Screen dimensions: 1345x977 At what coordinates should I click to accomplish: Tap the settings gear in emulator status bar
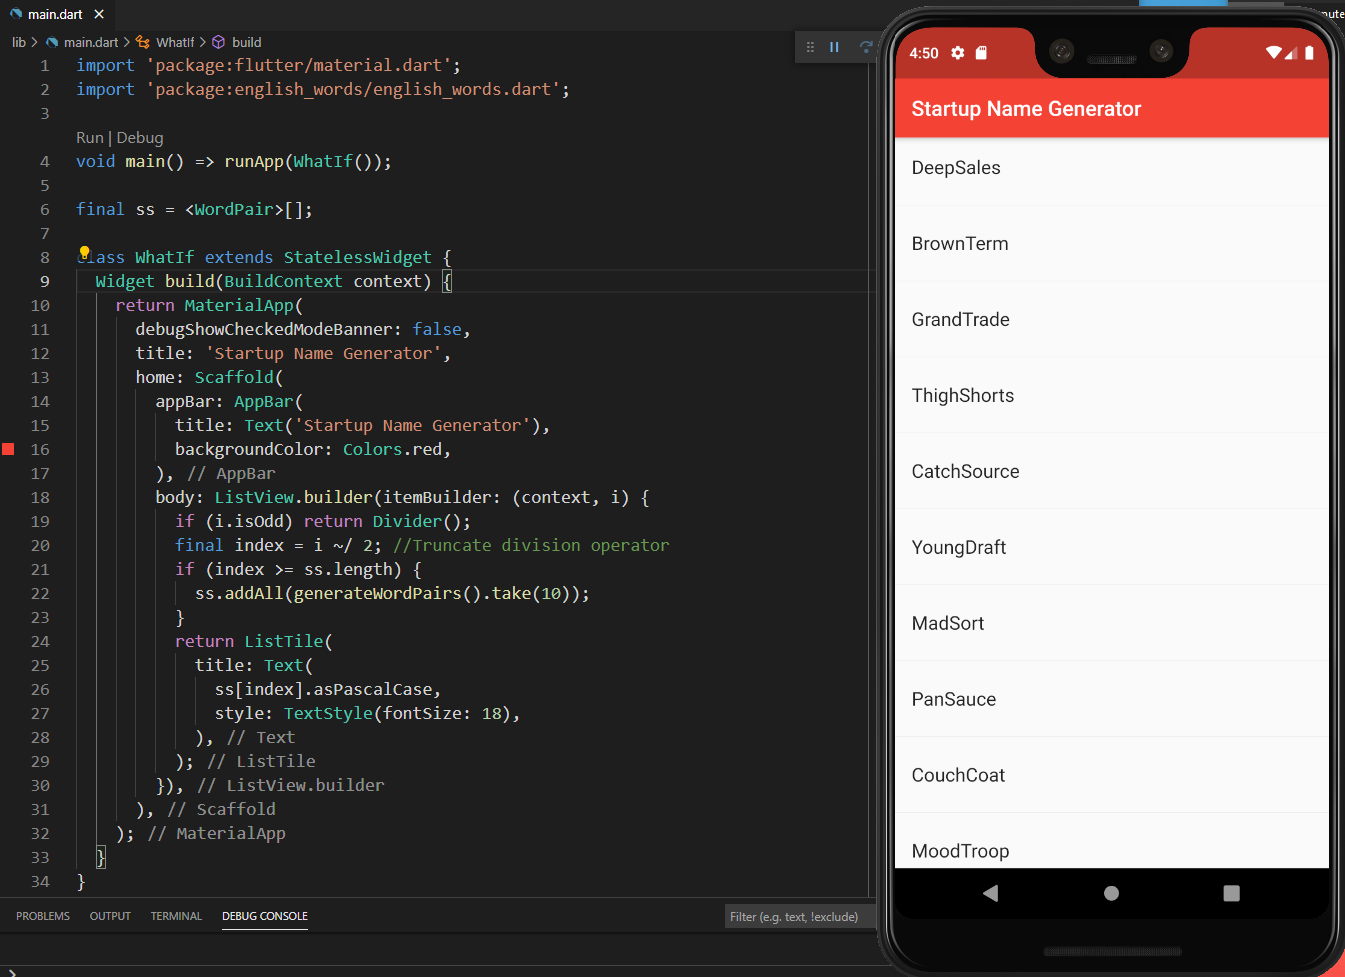click(958, 53)
